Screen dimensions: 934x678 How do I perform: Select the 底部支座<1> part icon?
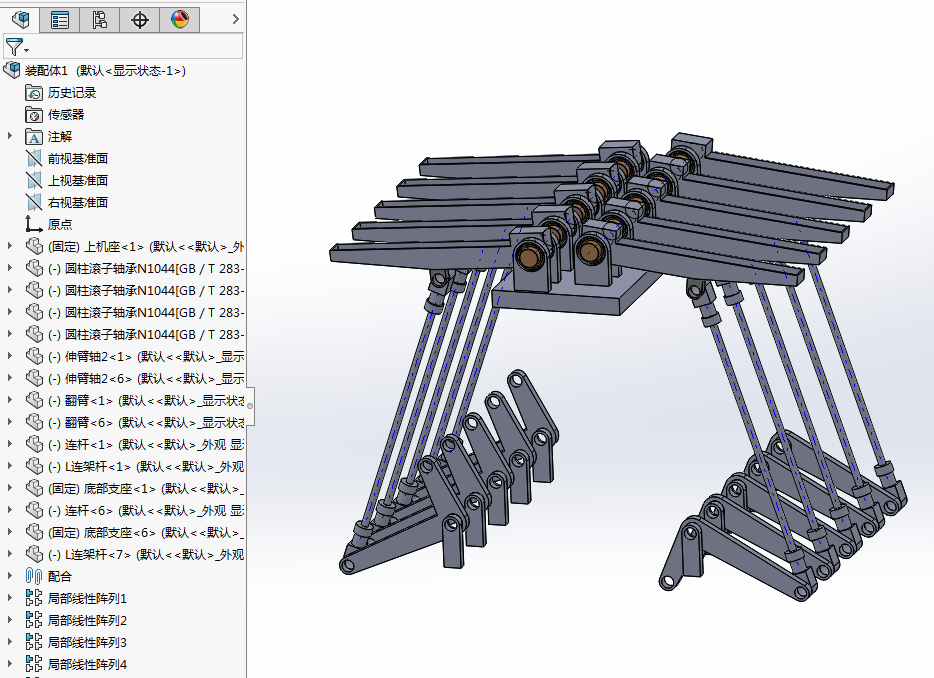(35, 489)
